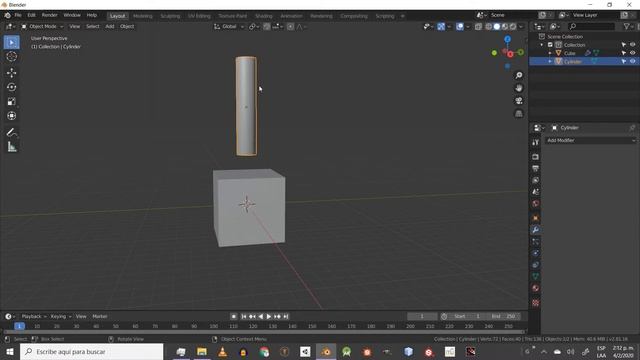The image size is (640, 360).
Task: Toggle viewport overlays
Action: pos(460,27)
